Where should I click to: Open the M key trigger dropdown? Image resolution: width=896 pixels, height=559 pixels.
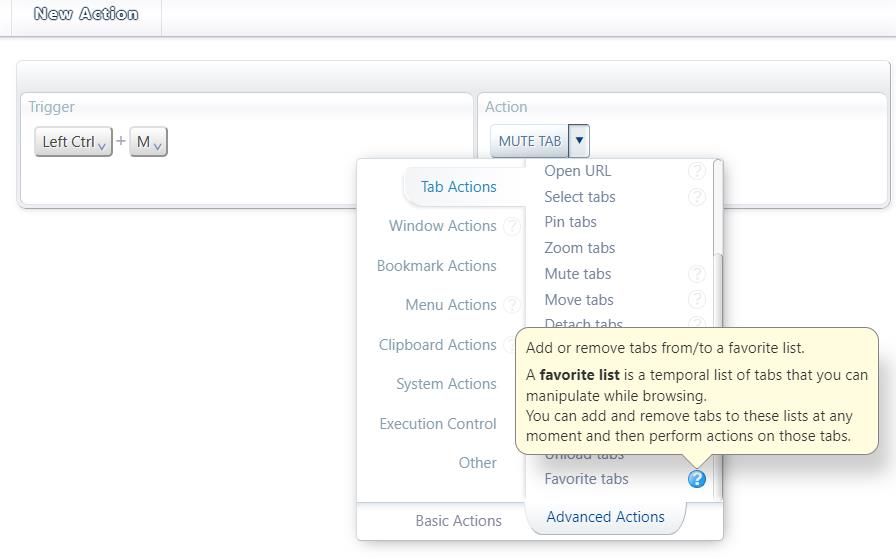(148, 142)
